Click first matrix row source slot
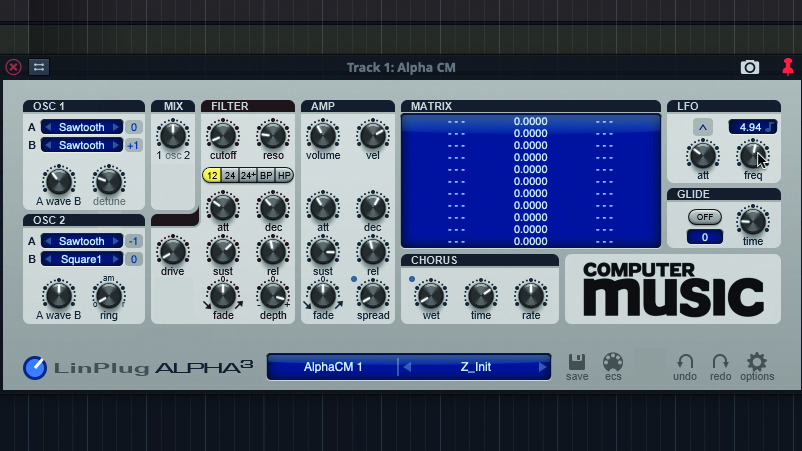Viewport: 802px width, 451px height. click(456, 122)
